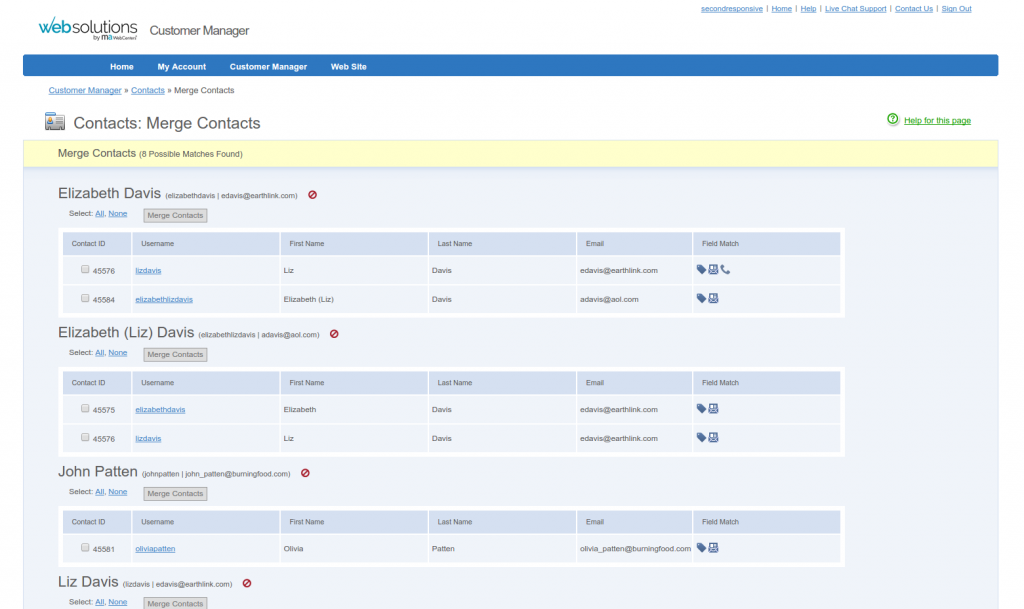Click address card icon for lizdavis under Elizabeth (Liz) Davis
Image resolution: width=1024 pixels, height=609 pixels.
(x=713, y=437)
